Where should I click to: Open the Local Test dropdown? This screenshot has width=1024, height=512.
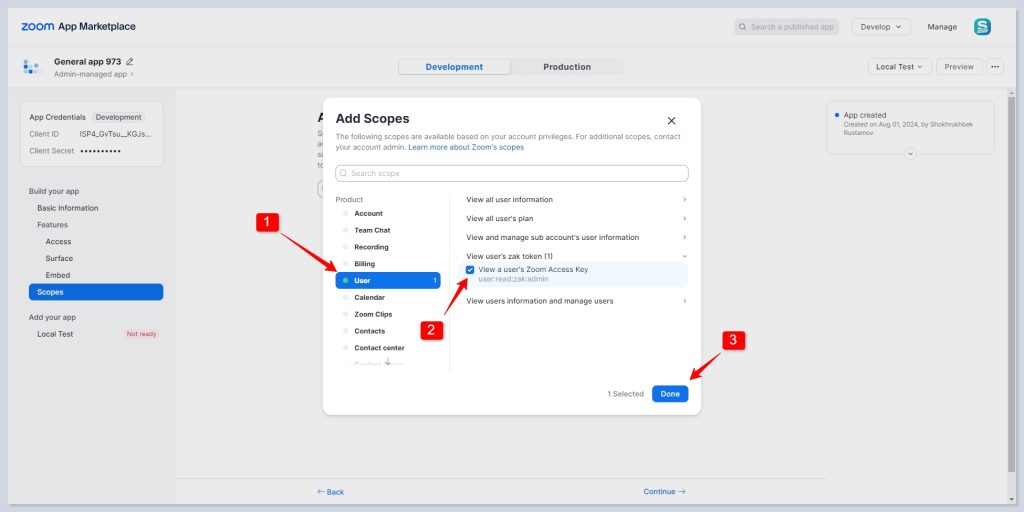900,67
